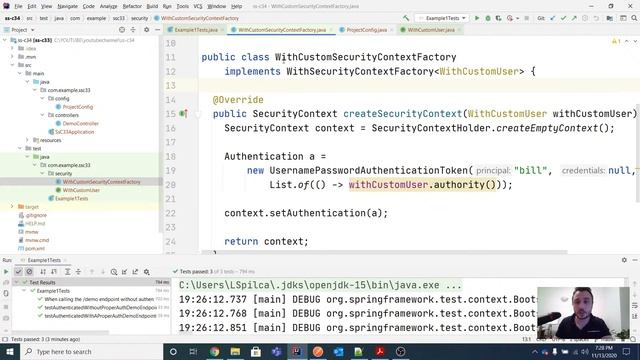Click locate file target icon in Project panel

tap(122, 30)
